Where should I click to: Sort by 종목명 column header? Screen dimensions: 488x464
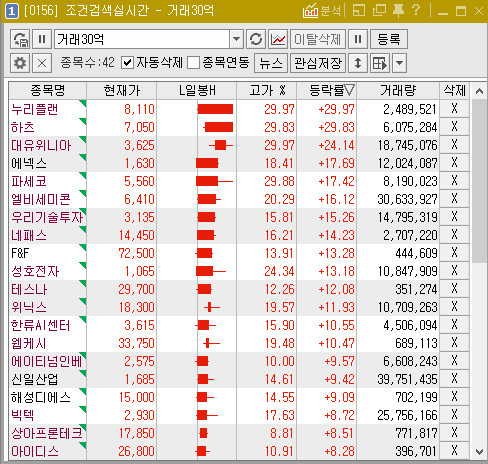pos(48,90)
